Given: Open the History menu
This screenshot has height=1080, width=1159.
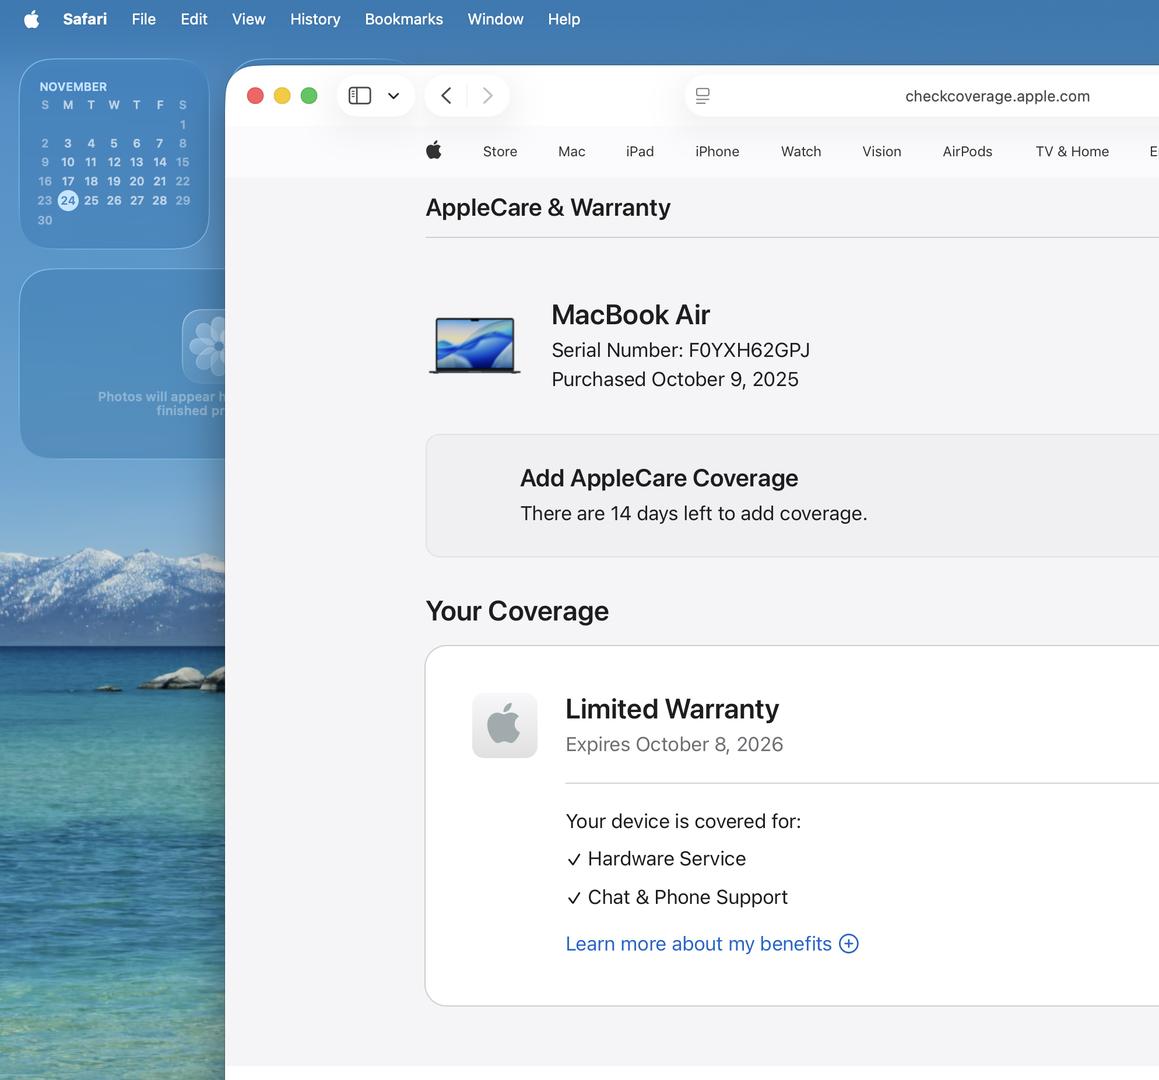Looking at the screenshot, I should click(315, 19).
